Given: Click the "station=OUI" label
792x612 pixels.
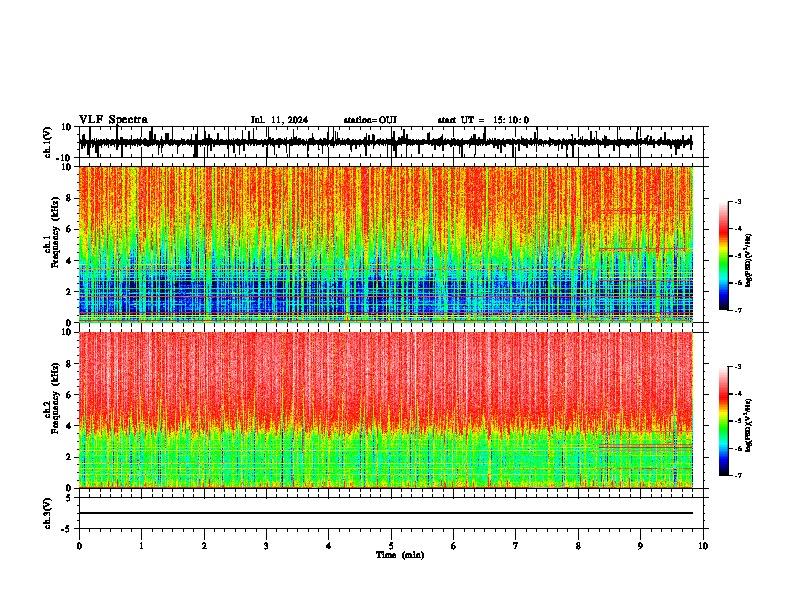Looking at the screenshot, I should (370, 120).
